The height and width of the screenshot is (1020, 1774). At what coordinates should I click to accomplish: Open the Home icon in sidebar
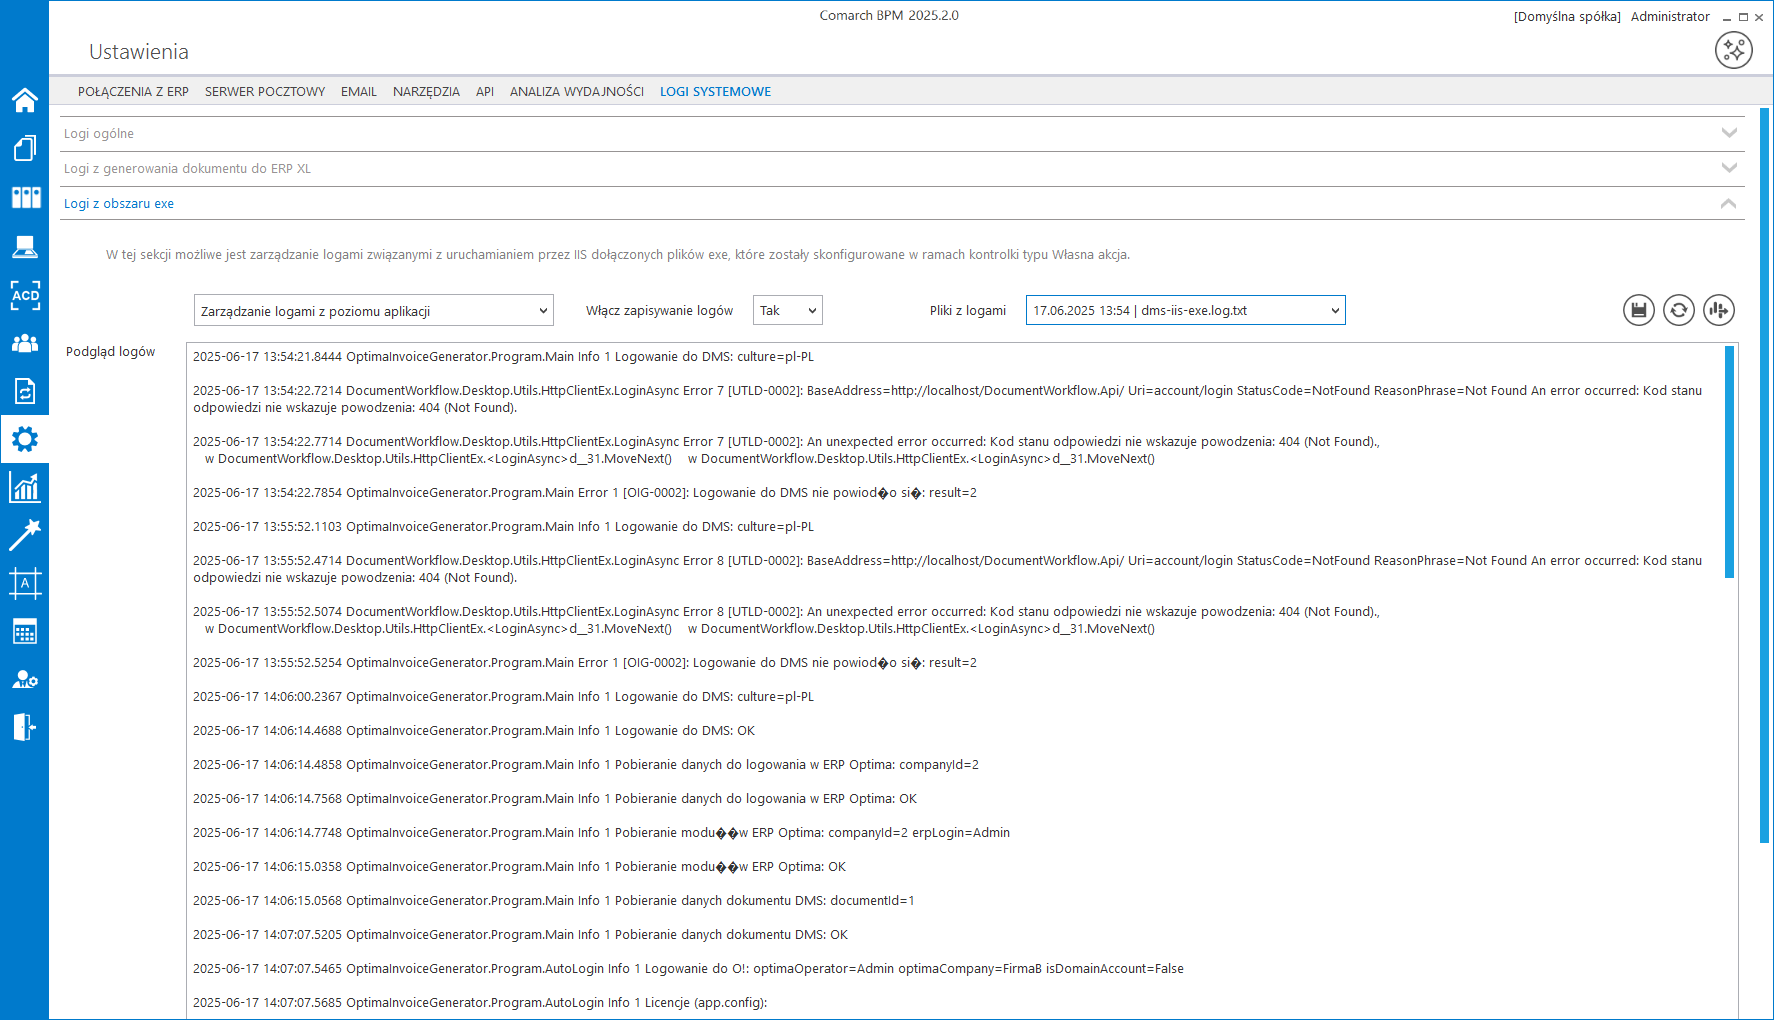click(24, 100)
